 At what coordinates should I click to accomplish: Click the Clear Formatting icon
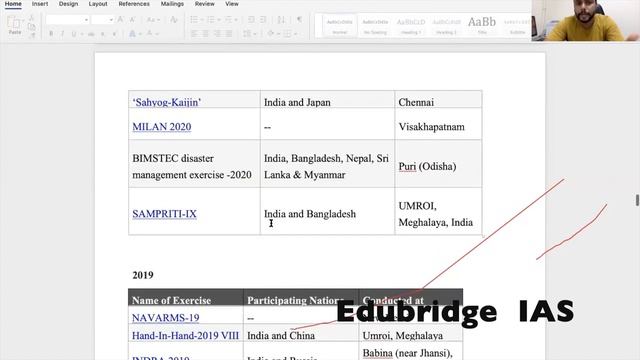pos(173,20)
